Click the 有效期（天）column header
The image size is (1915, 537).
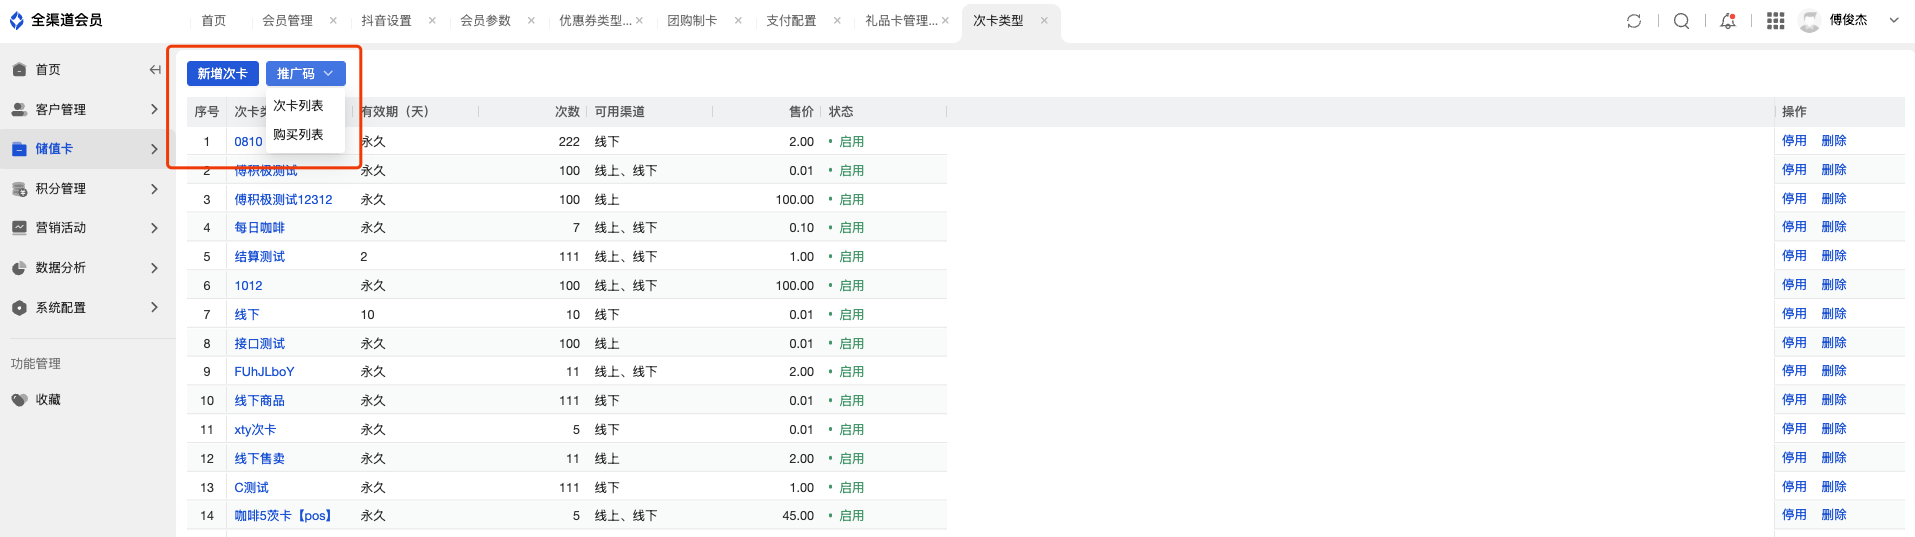point(395,112)
